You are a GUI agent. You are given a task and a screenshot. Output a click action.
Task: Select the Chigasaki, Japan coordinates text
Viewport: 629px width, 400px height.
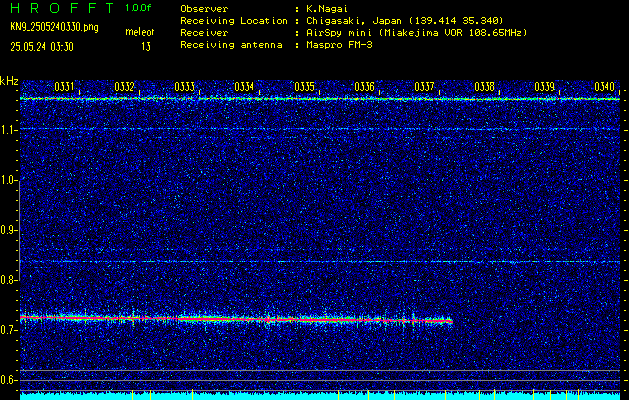click(x=404, y=20)
